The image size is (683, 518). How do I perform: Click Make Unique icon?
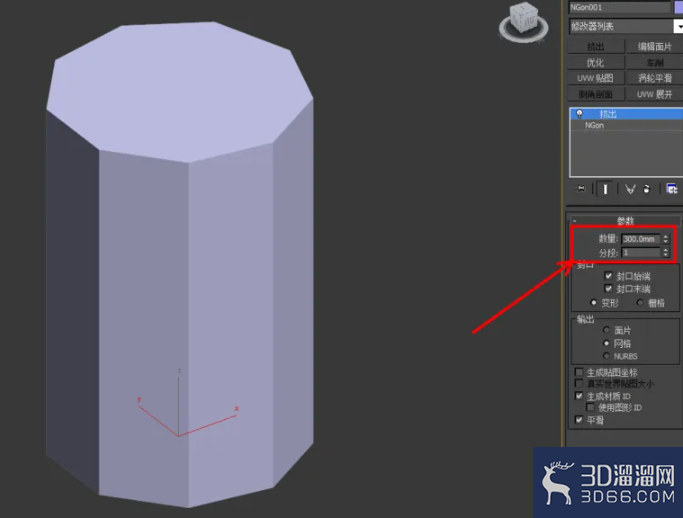630,189
